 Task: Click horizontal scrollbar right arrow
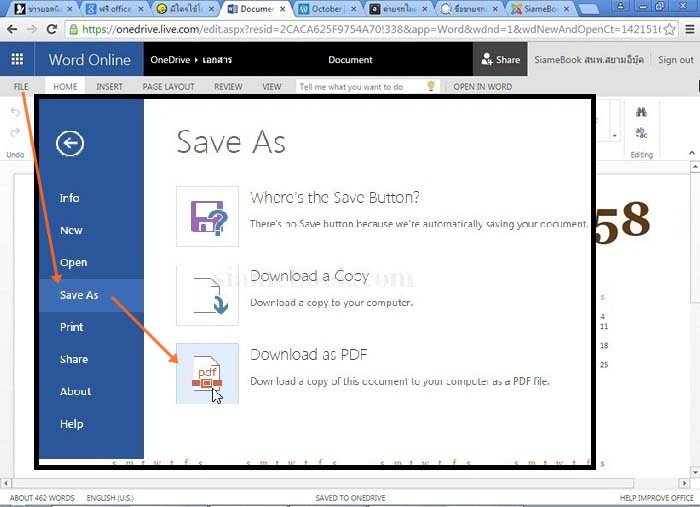(x=684, y=483)
